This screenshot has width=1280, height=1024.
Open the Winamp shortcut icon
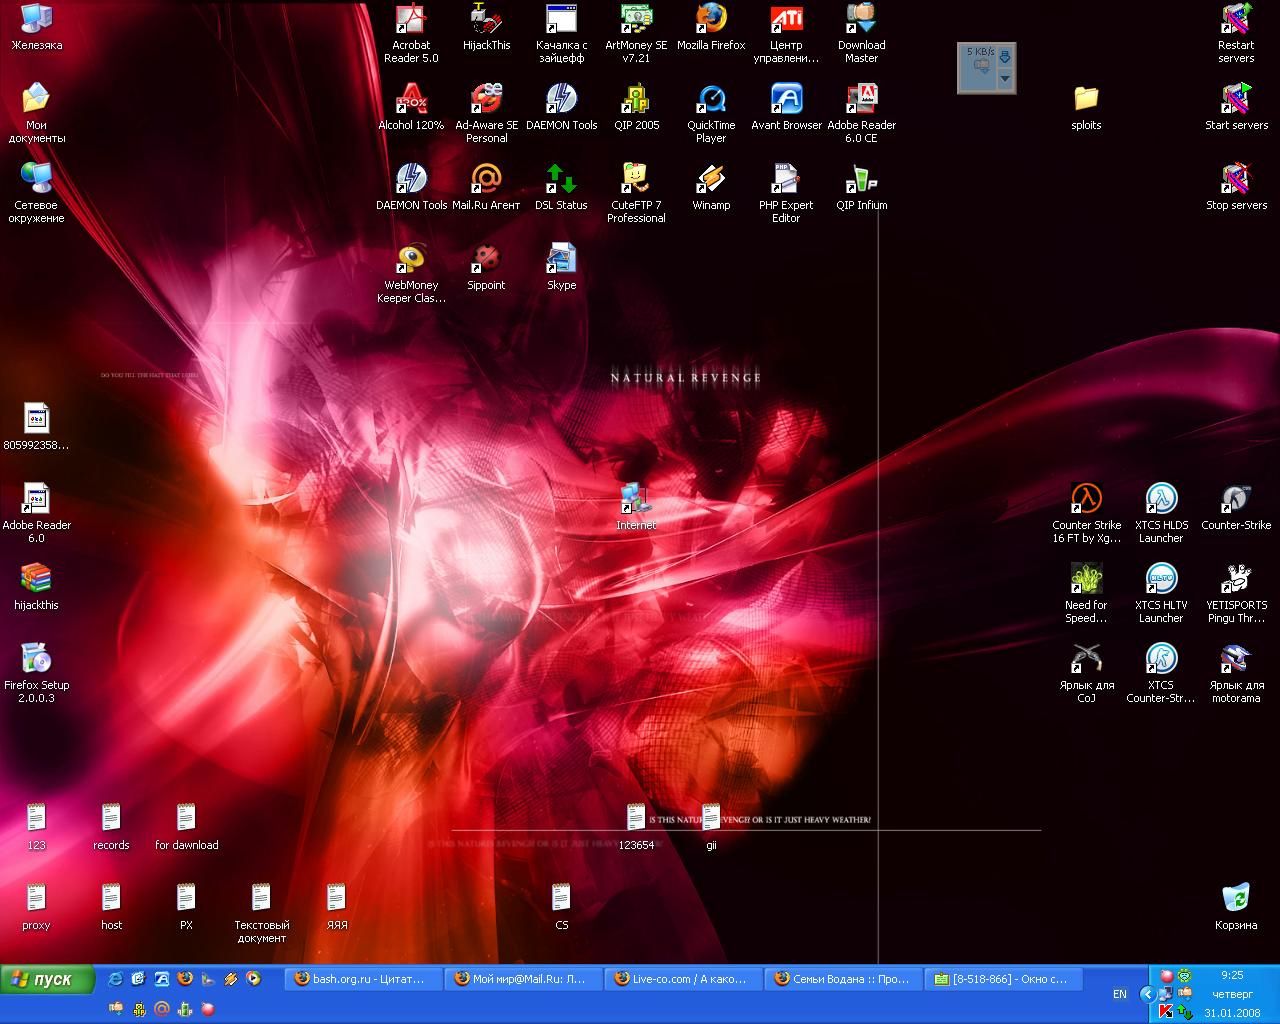(x=711, y=180)
